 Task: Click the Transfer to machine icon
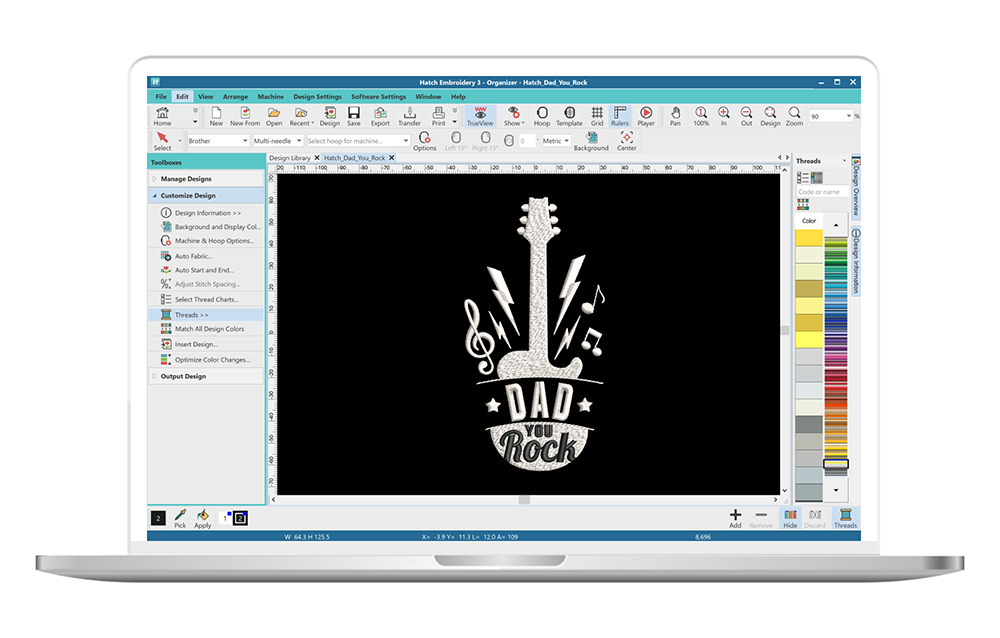click(x=409, y=116)
